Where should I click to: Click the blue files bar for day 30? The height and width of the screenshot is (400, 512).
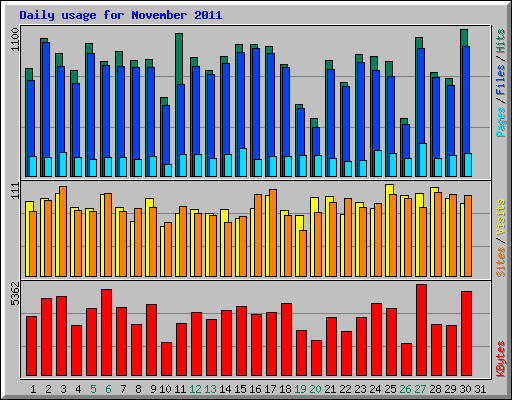coord(466,100)
